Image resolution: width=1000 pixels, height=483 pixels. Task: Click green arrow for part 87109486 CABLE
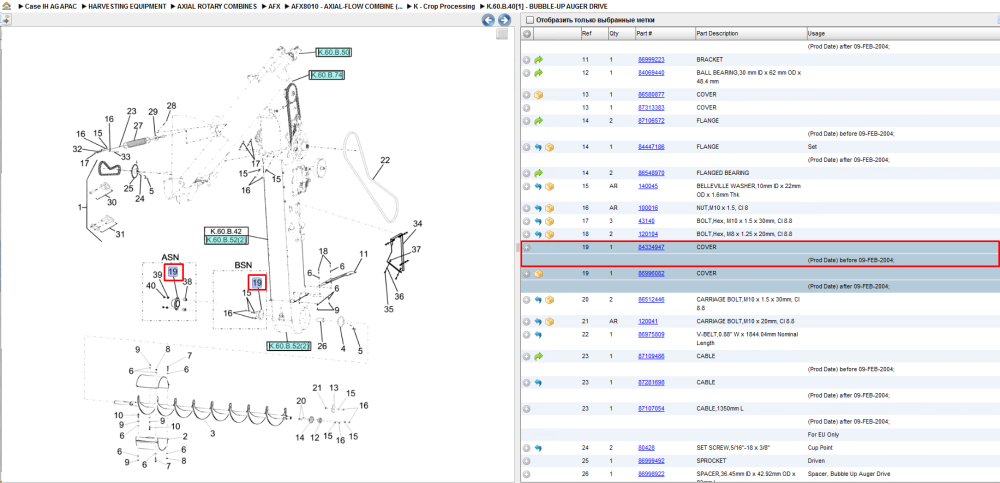(539, 356)
